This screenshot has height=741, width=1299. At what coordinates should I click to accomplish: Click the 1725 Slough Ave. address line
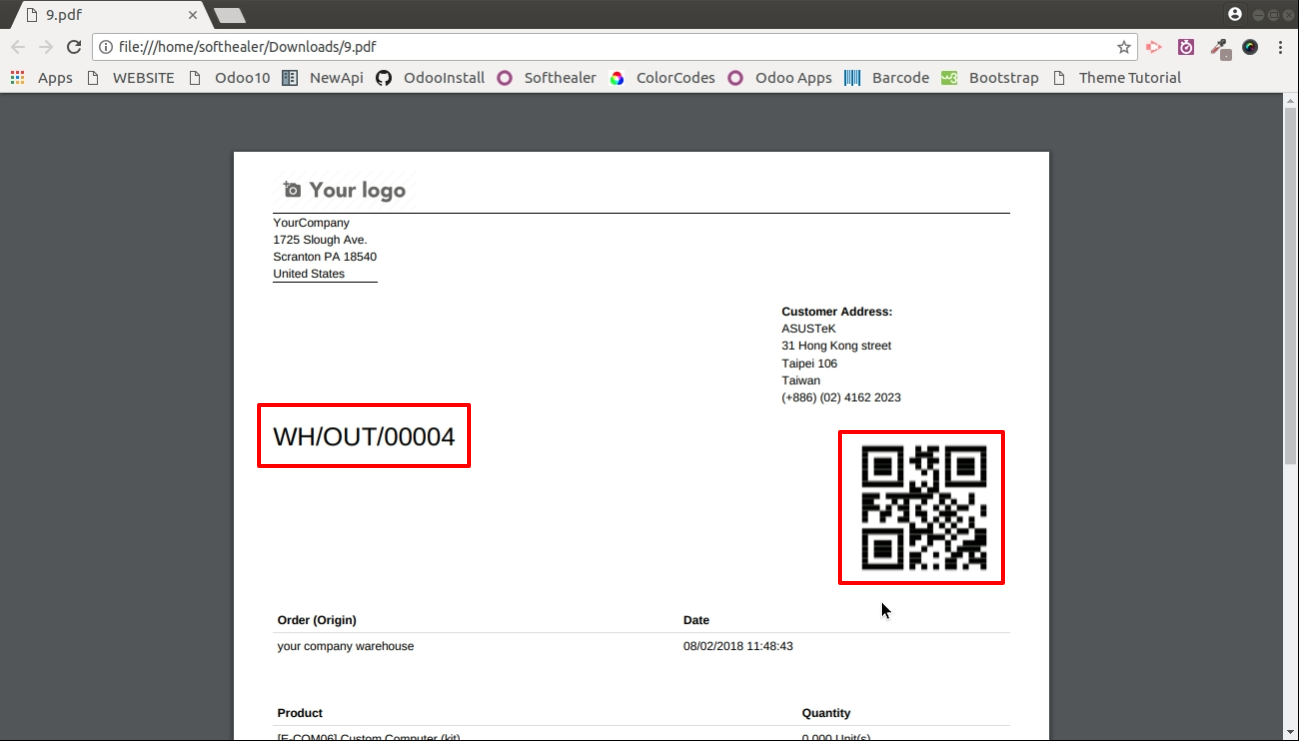tap(320, 240)
